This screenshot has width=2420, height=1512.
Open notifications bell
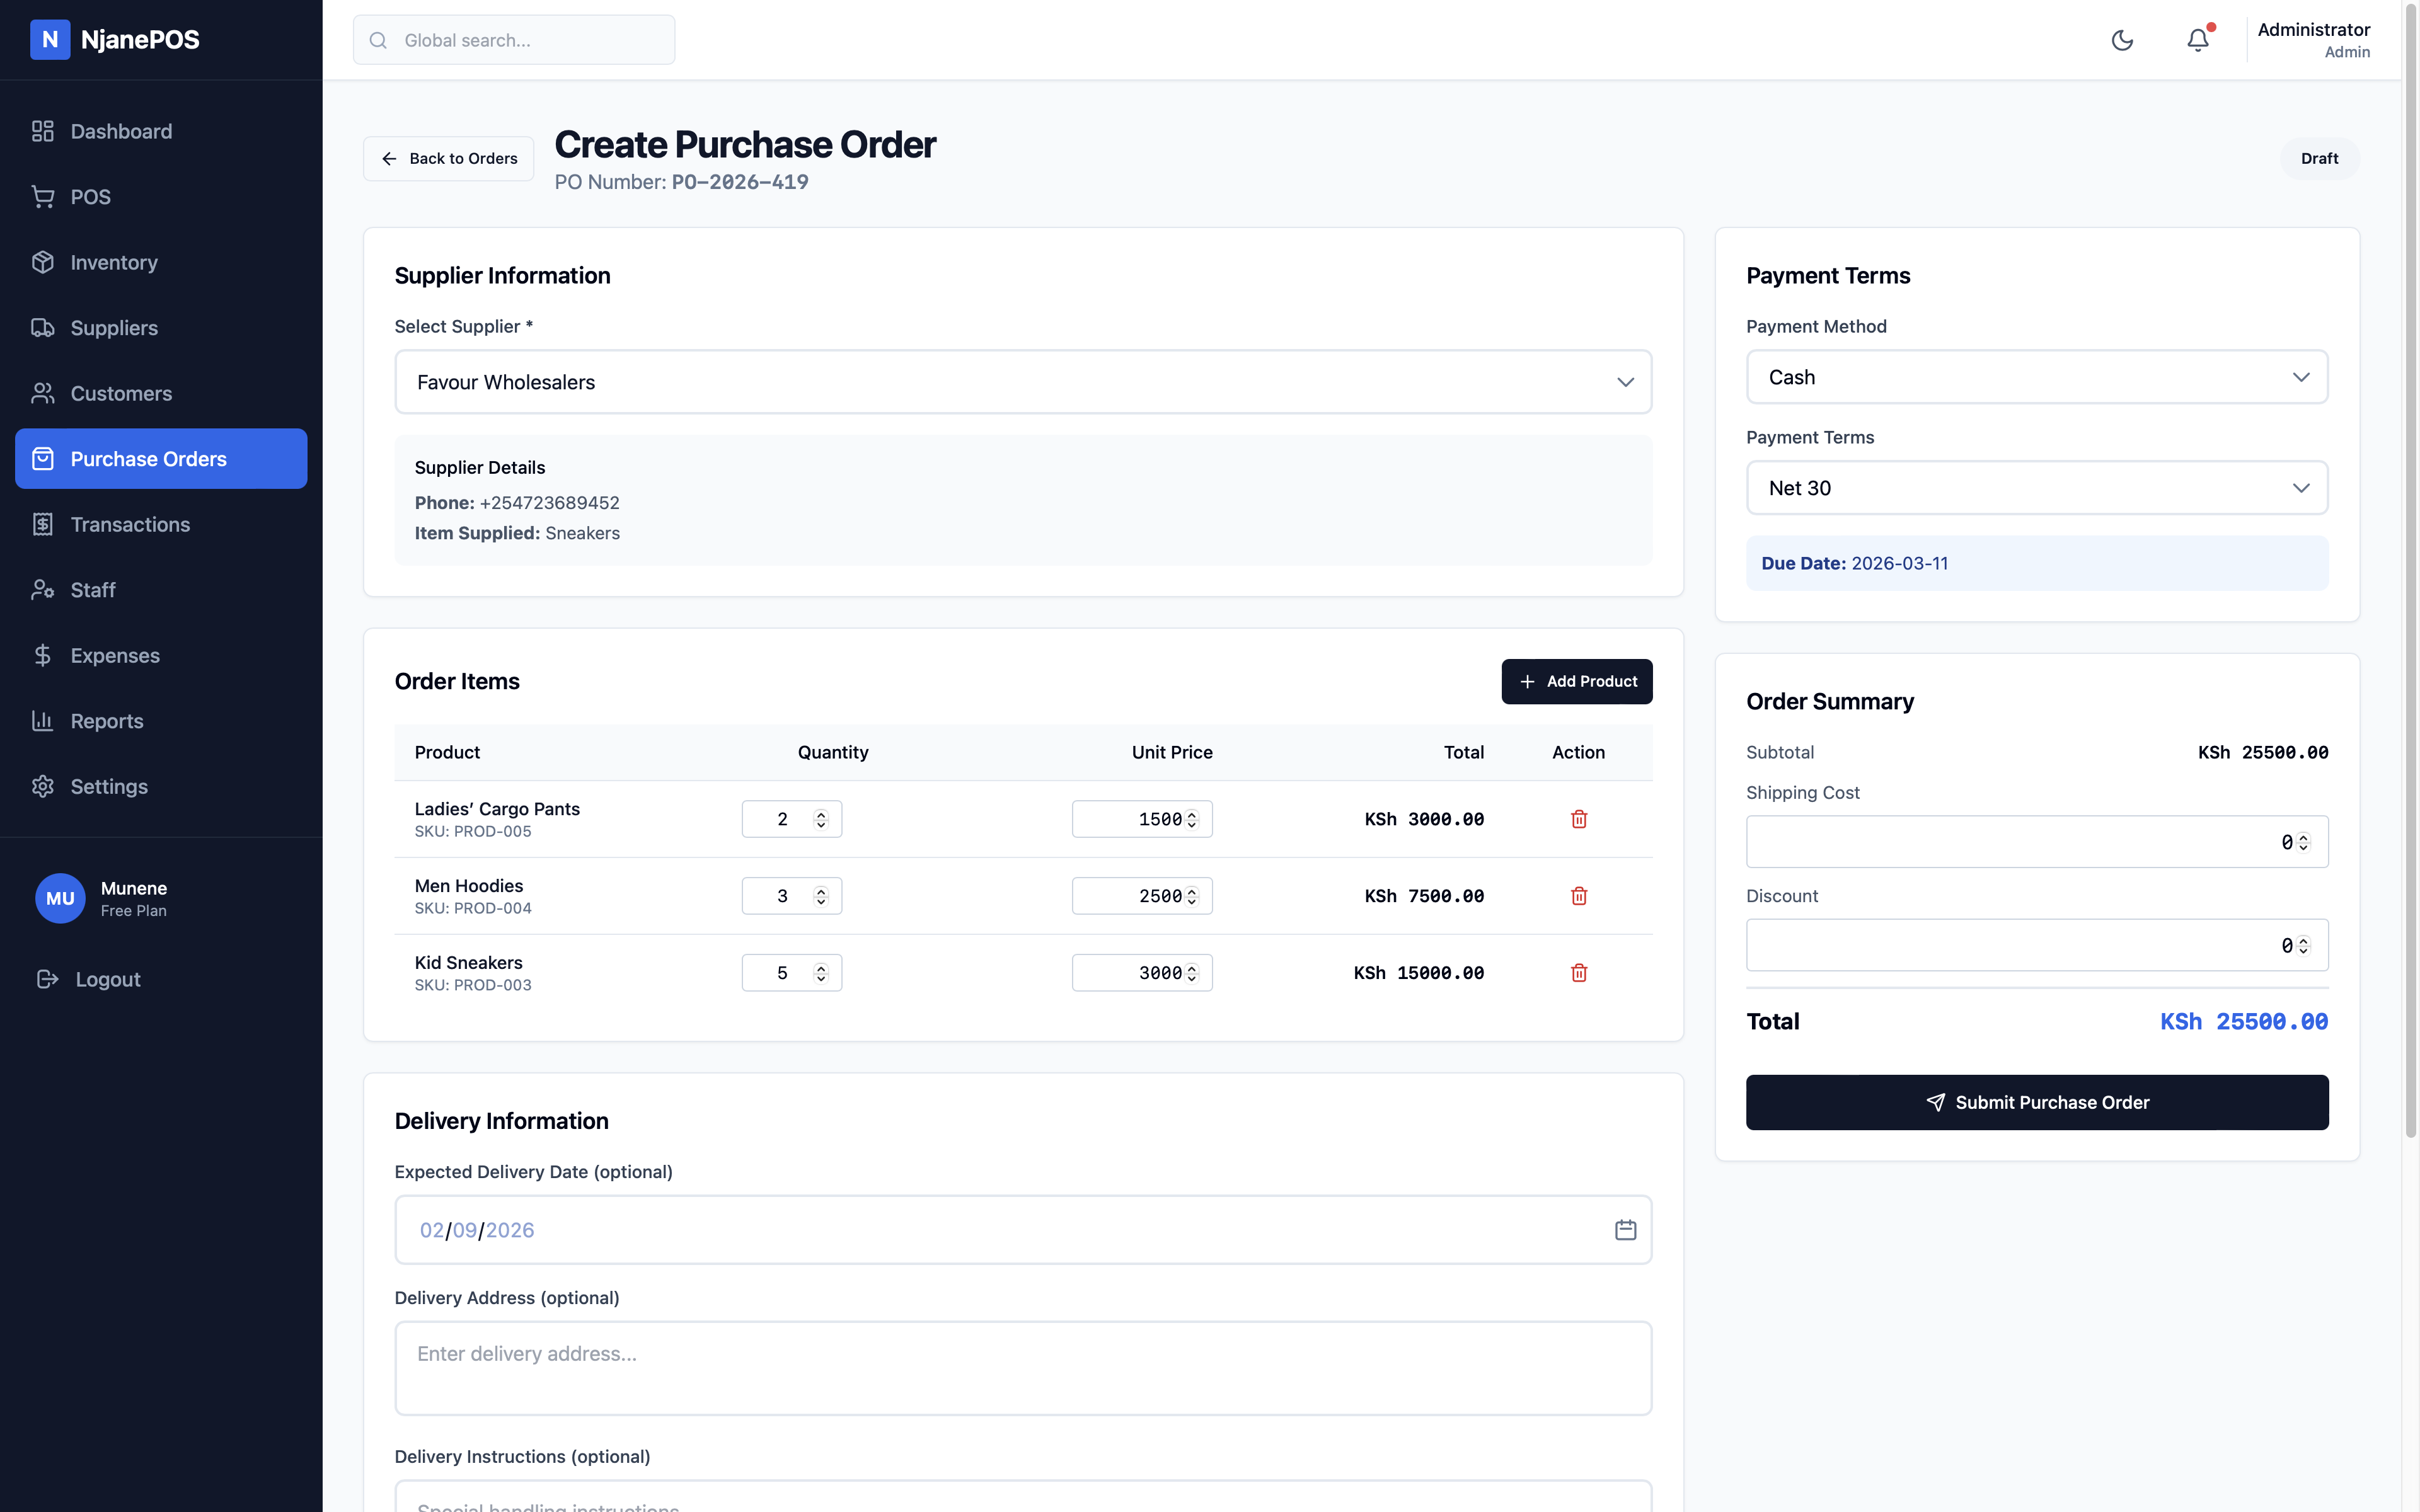[x=2197, y=40]
